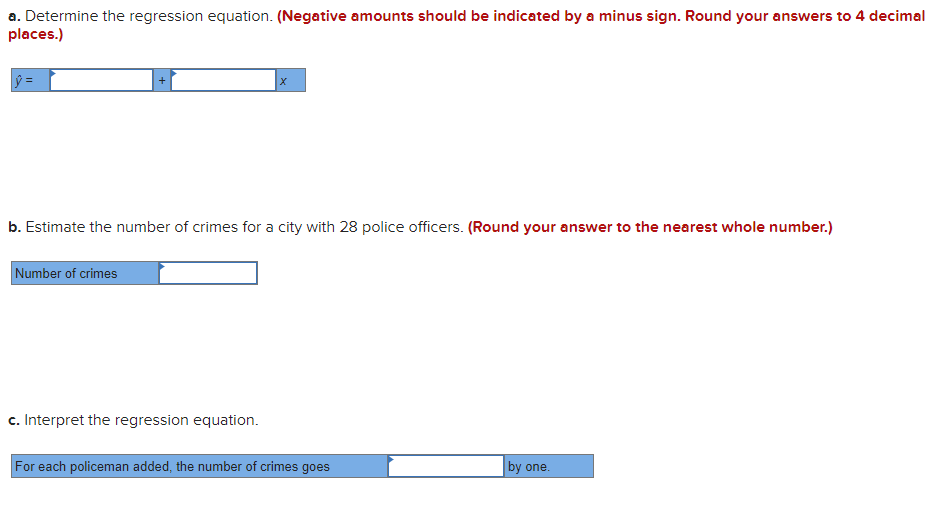The image size is (943, 509).
Task: Click the intercept input box after ŷ =
Action: point(101,80)
